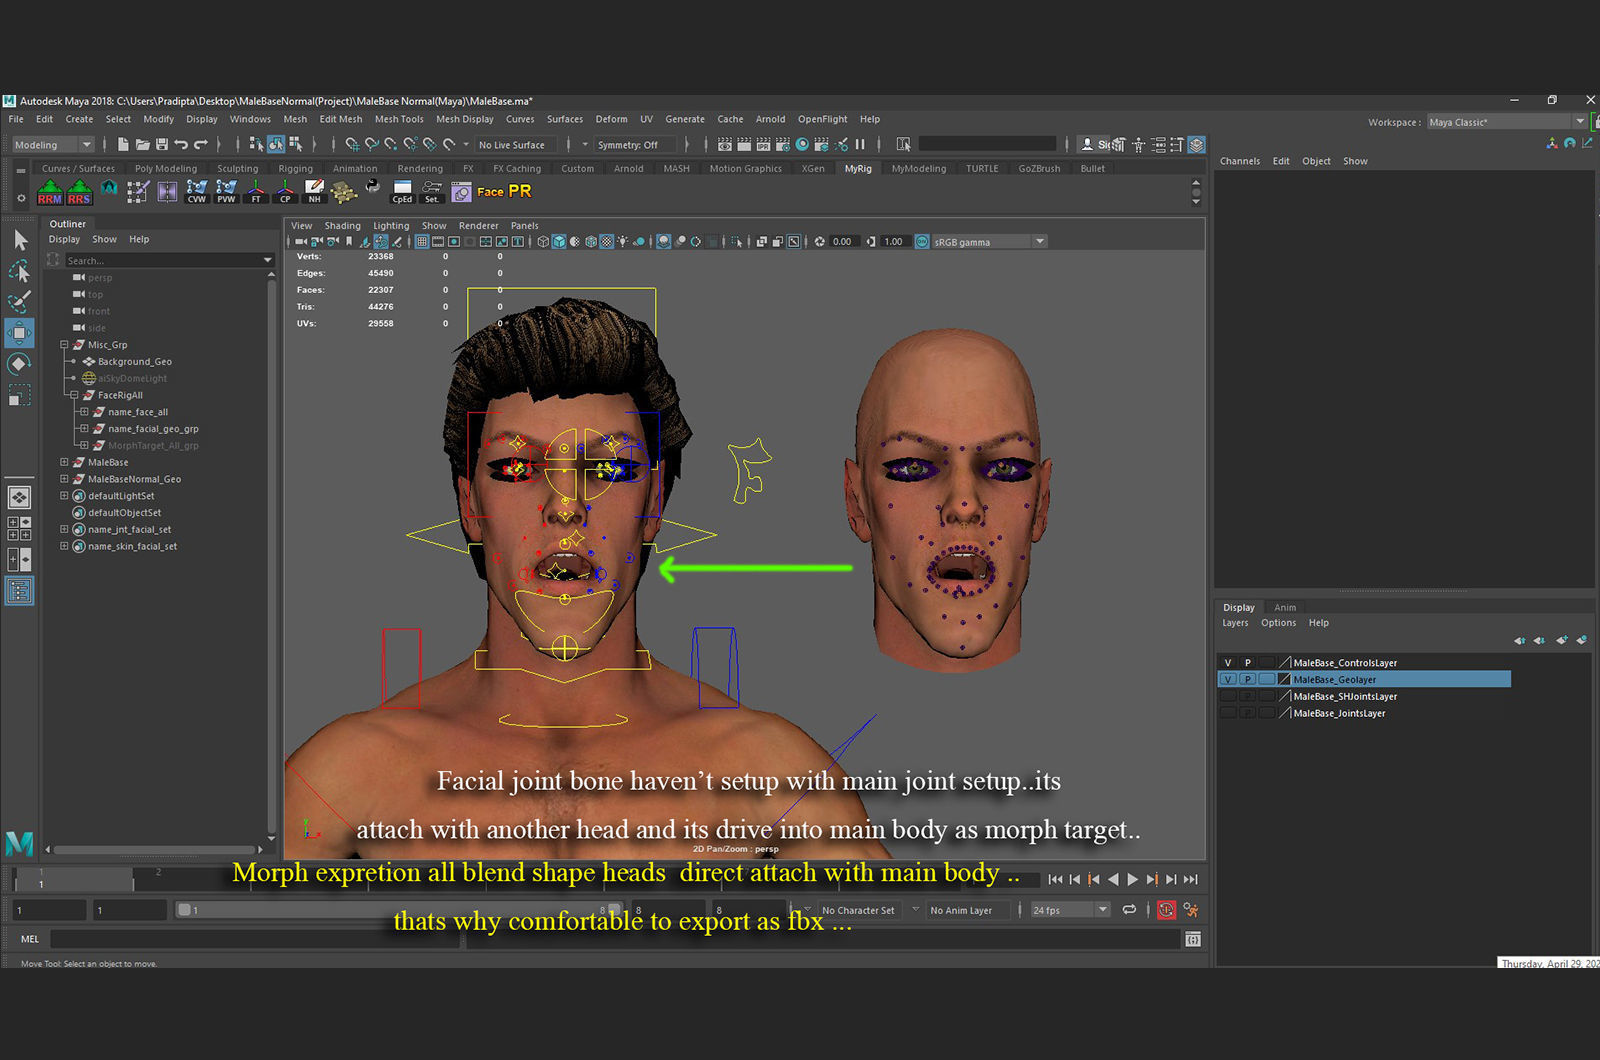
Task: Open the No Character Set selector
Action: 858,910
